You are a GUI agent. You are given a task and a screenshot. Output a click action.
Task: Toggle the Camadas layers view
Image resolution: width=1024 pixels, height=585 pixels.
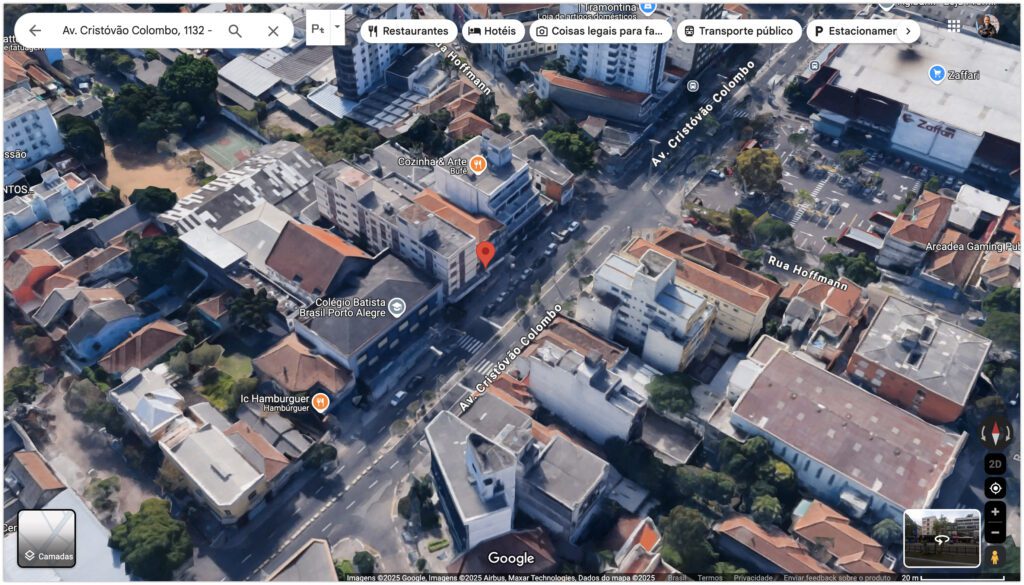[47, 539]
